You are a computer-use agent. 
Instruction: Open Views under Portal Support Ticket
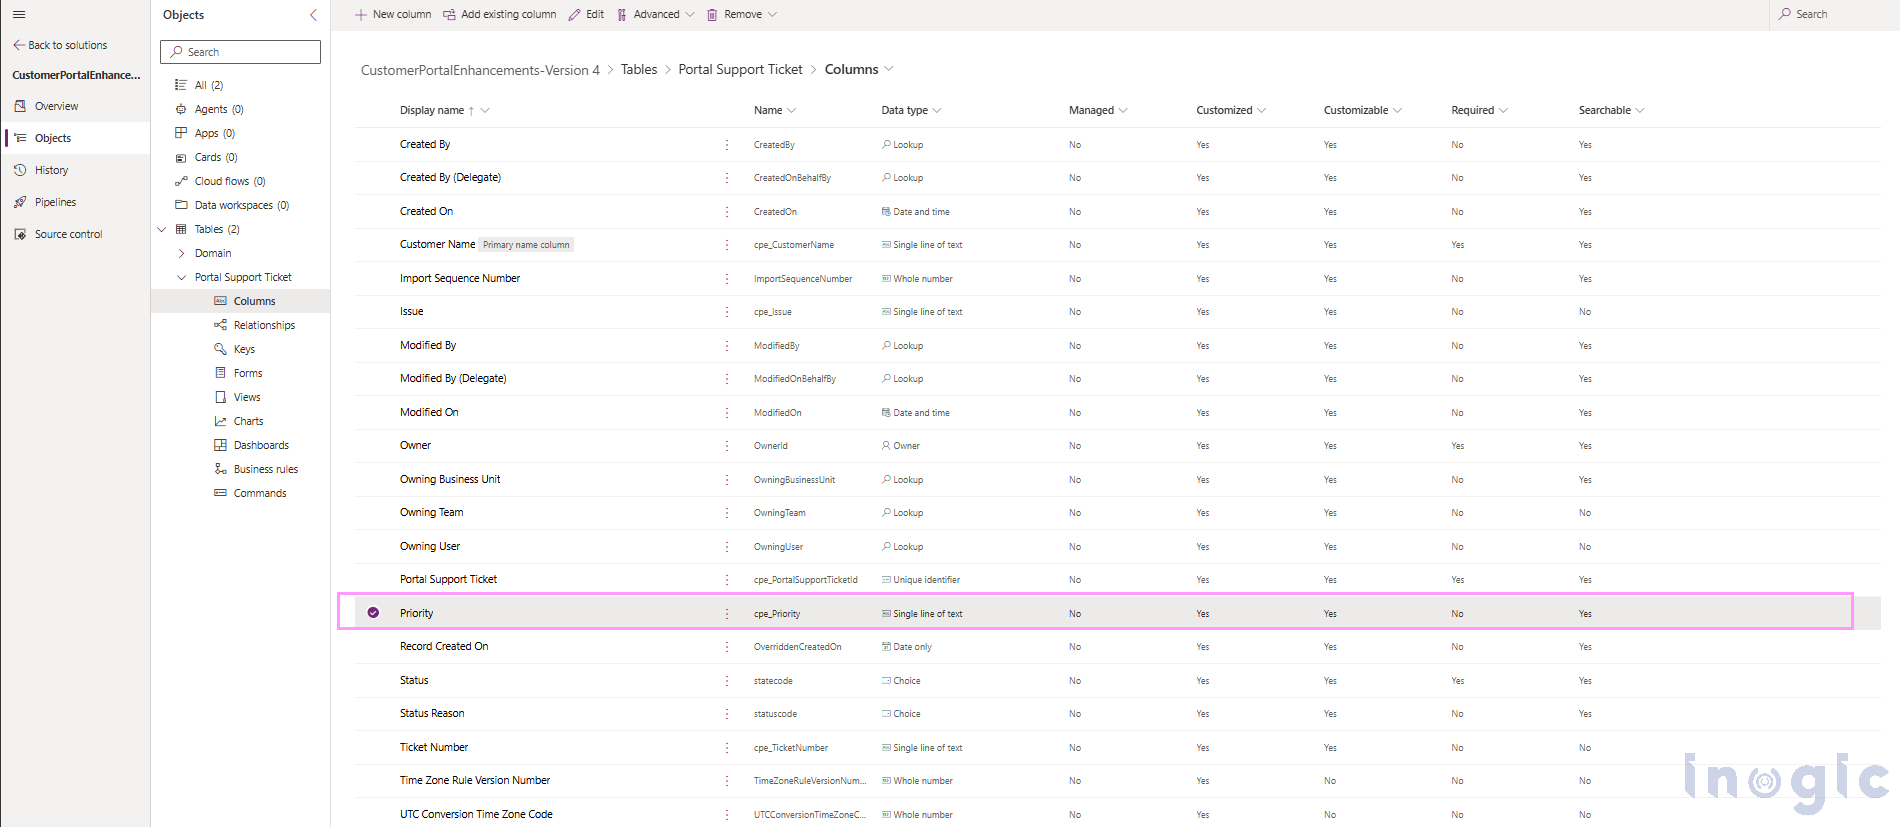pos(247,397)
